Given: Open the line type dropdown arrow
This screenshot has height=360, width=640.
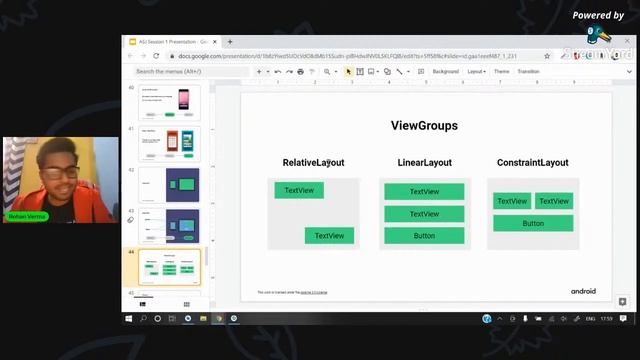Looking at the screenshot, I should point(408,71).
